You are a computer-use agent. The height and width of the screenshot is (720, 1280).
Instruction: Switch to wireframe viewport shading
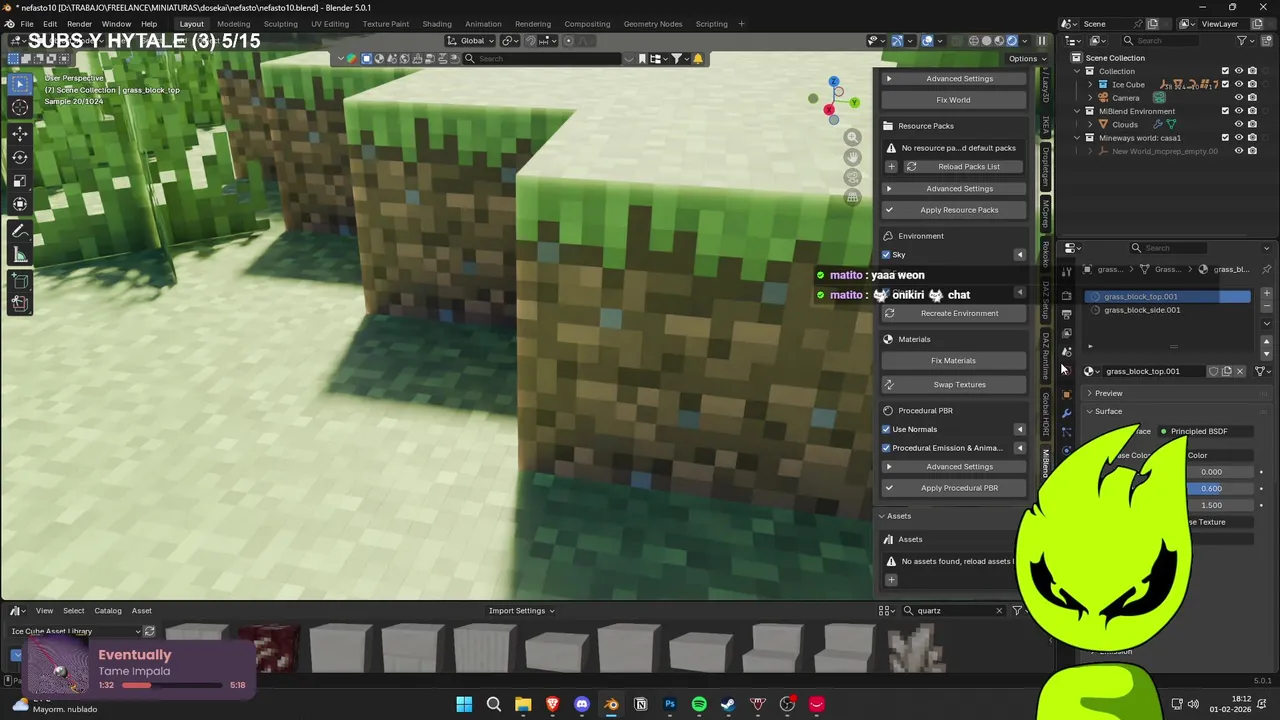[973, 41]
